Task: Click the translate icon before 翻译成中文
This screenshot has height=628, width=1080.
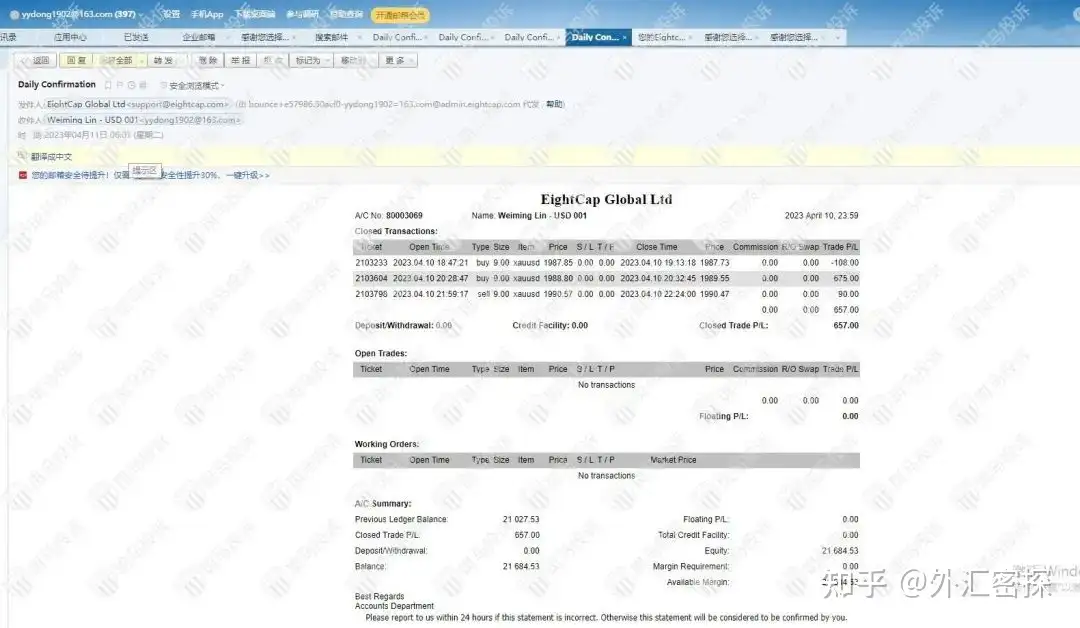Action: pos(22,156)
